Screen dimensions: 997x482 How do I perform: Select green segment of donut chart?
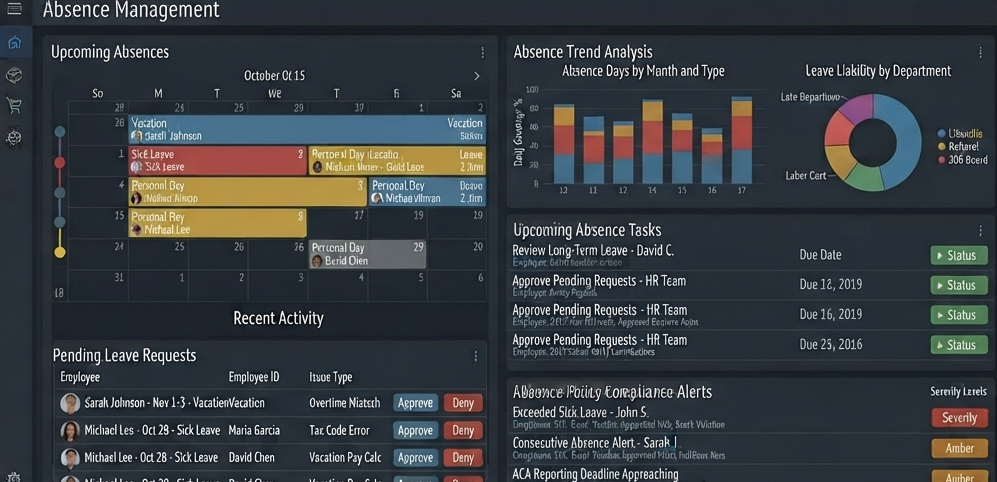click(864, 178)
